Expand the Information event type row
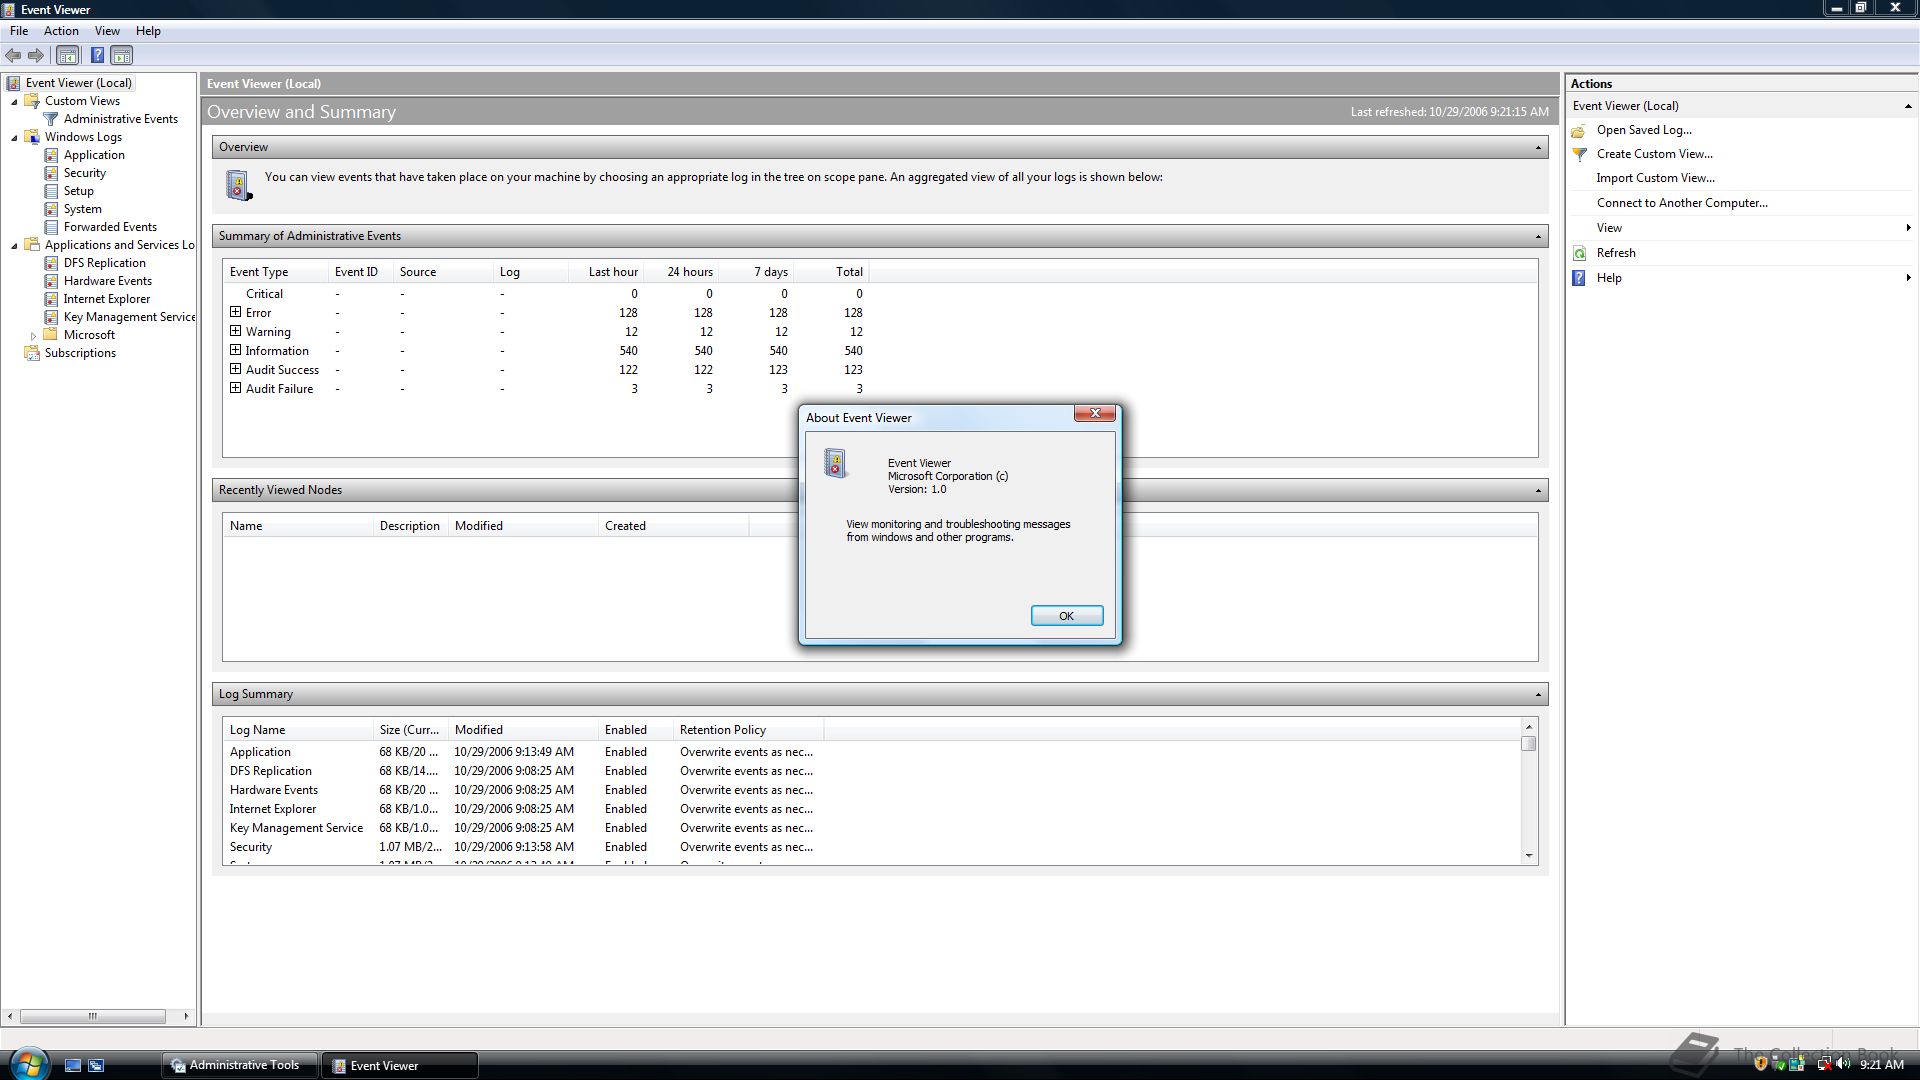This screenshot has width=1920, height=1080. click(235, 350)
